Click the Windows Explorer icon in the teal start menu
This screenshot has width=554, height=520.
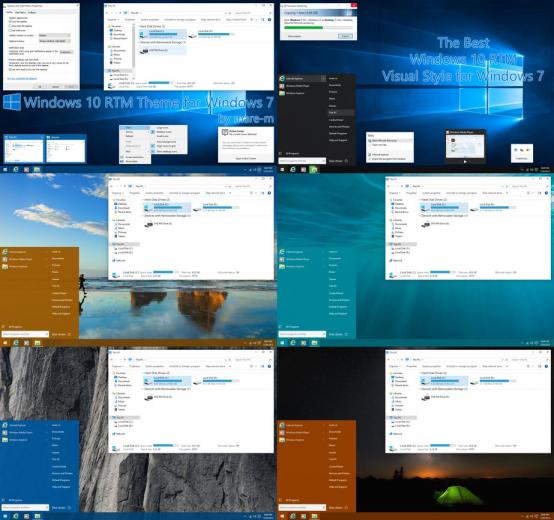[x=282, y=266]
